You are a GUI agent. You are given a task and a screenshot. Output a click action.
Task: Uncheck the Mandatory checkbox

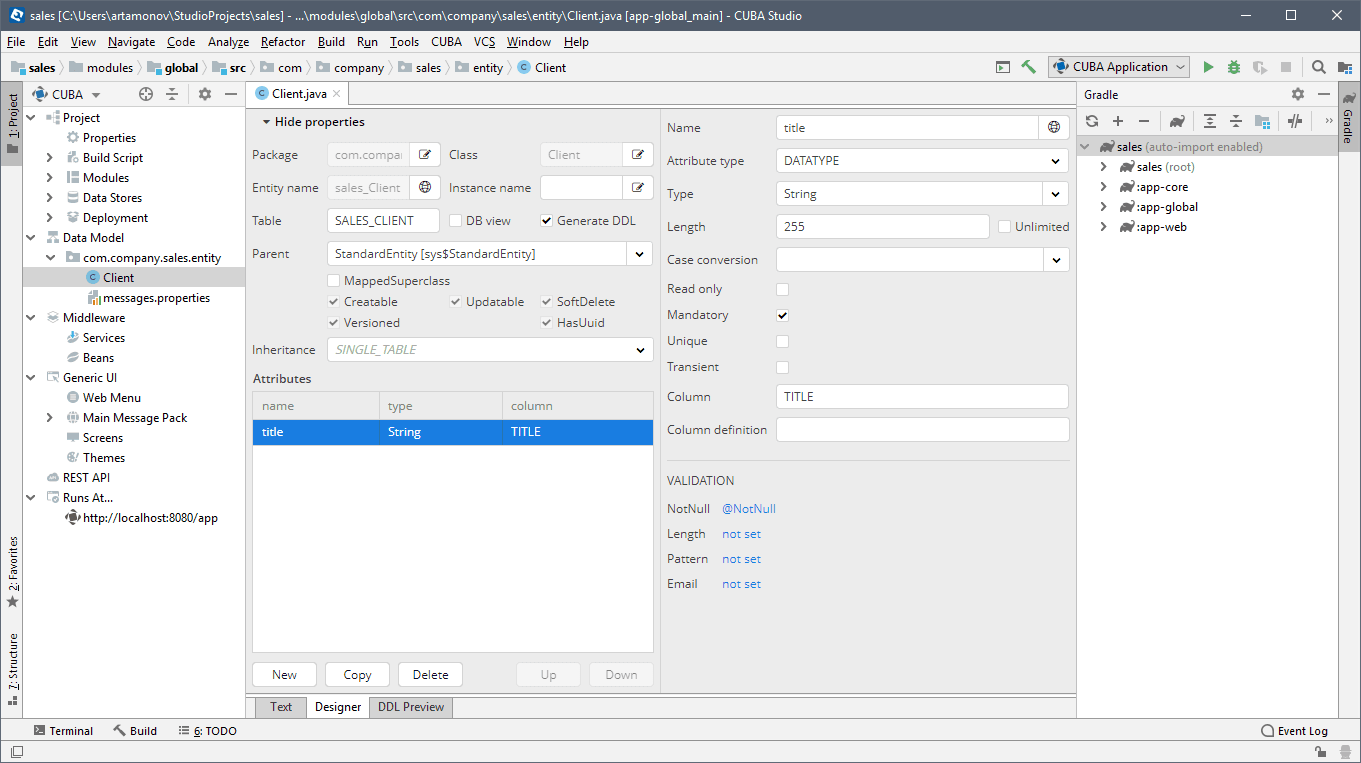[783, 315]
